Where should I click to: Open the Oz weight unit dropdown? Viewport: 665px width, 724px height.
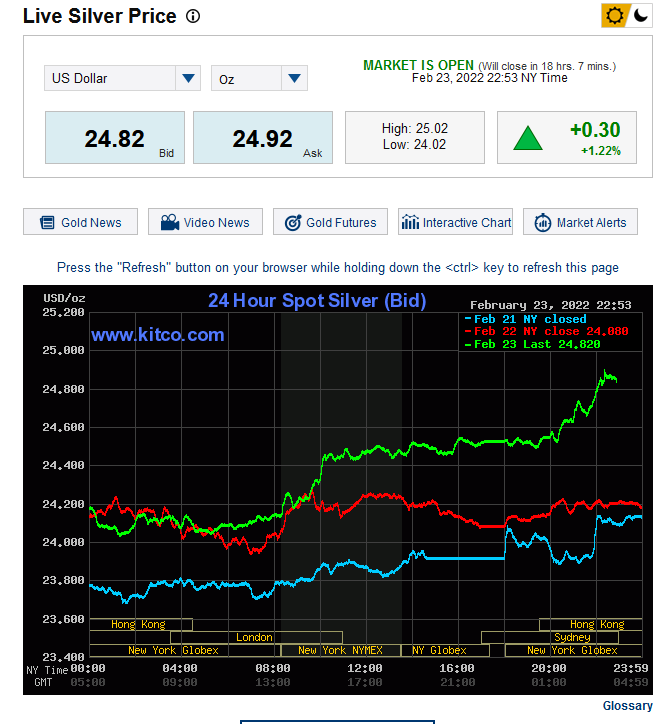259,78
